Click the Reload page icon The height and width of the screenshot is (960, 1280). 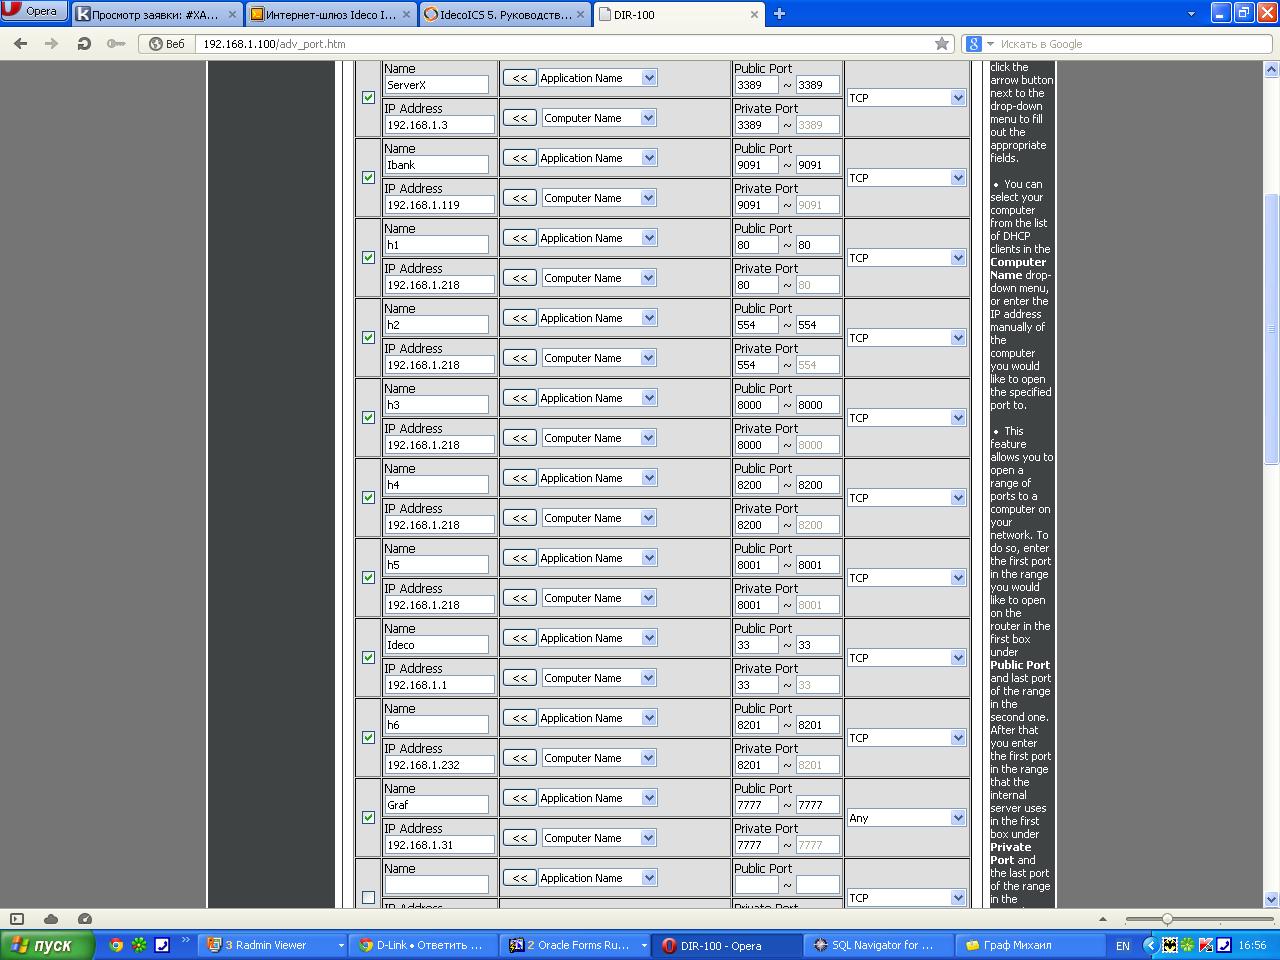point(84,44)
